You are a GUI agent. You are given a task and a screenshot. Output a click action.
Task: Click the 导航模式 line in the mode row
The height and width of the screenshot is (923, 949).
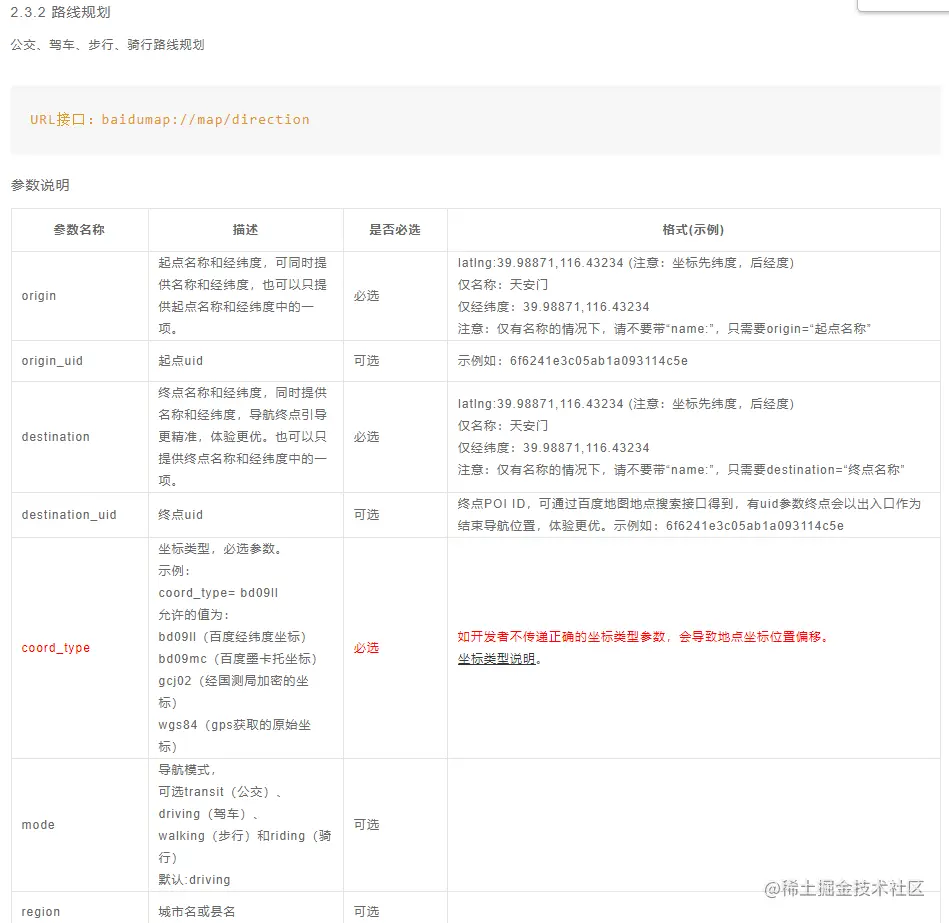[186, 770]
